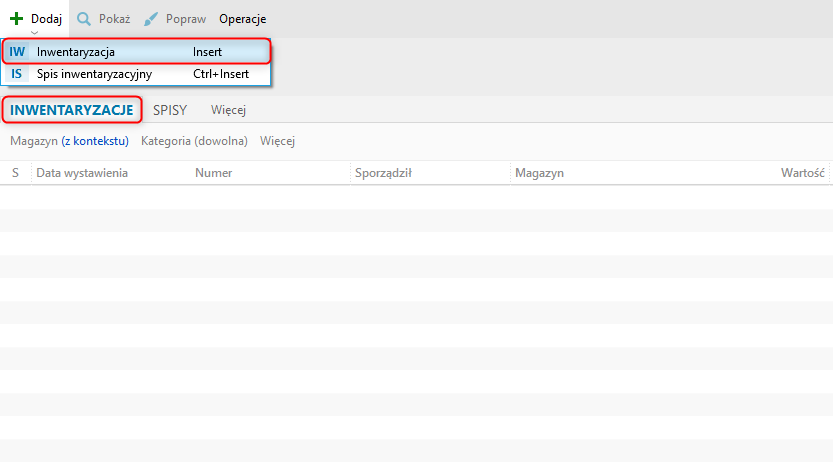Sort by Data wystawienia column
This screenshot has height=469, width=833.
(x=82, y=173)
